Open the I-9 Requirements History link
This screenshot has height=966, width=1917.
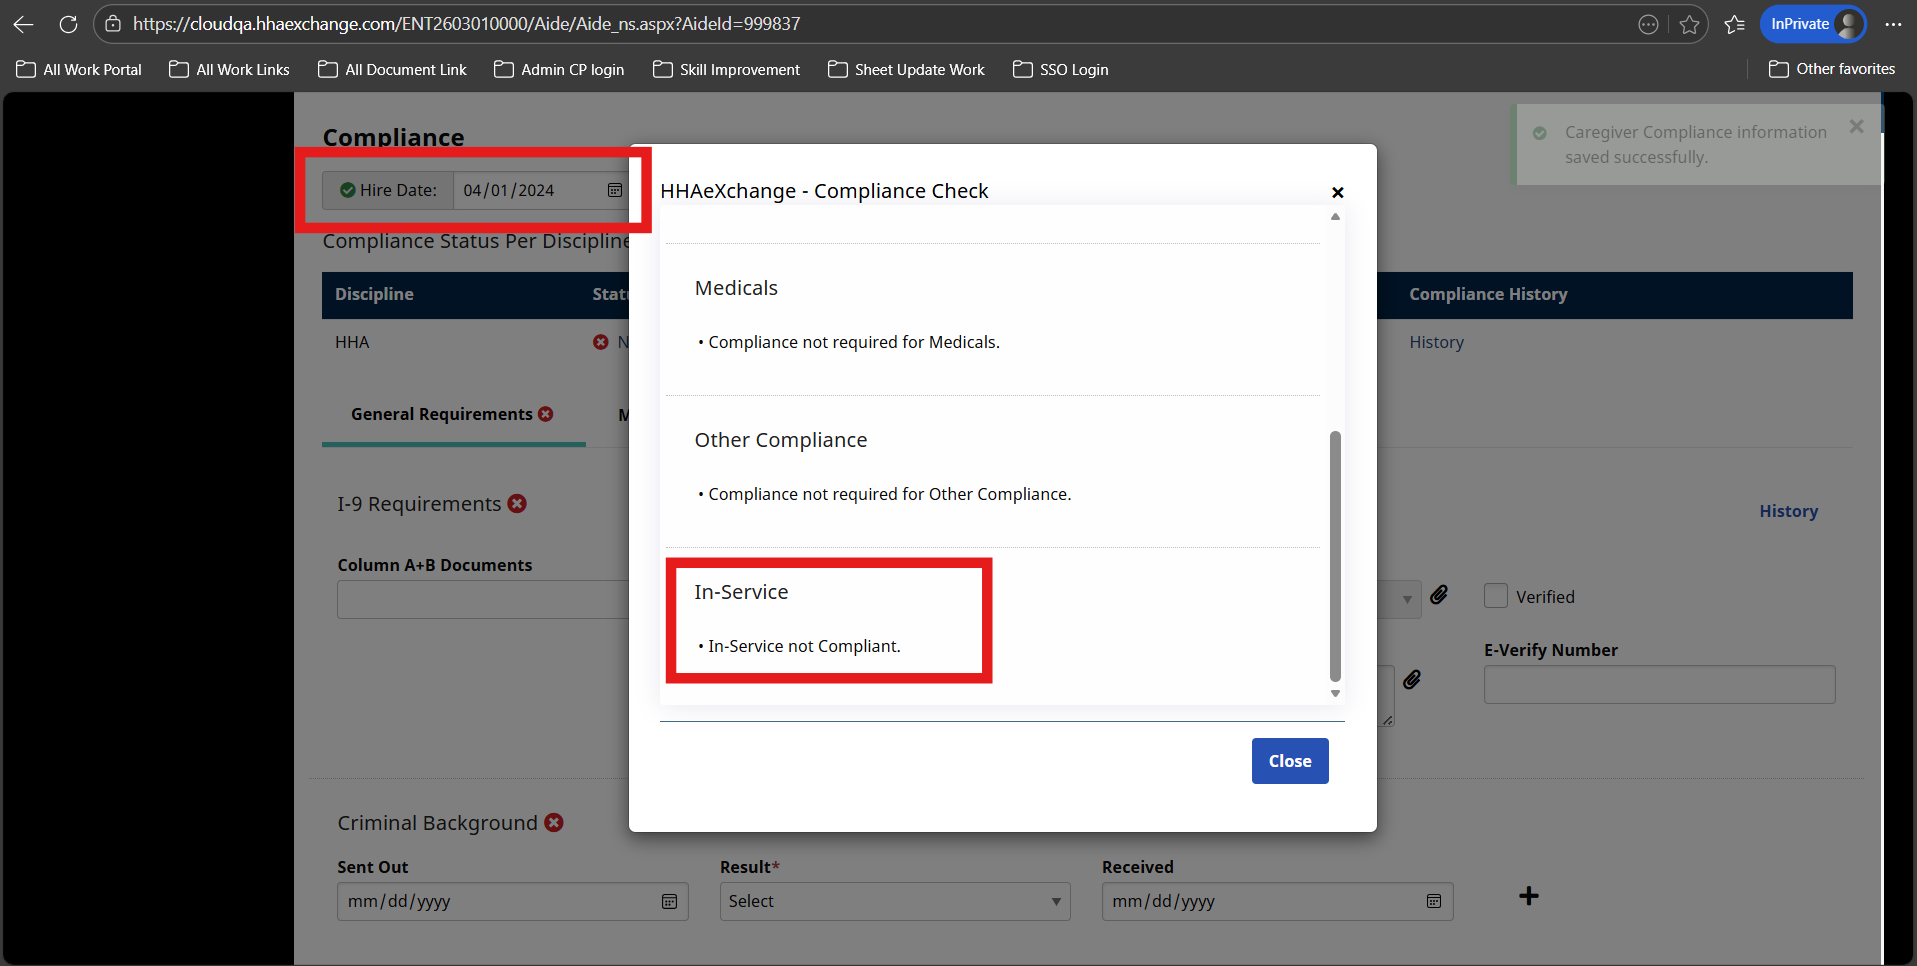[1788, 511]
